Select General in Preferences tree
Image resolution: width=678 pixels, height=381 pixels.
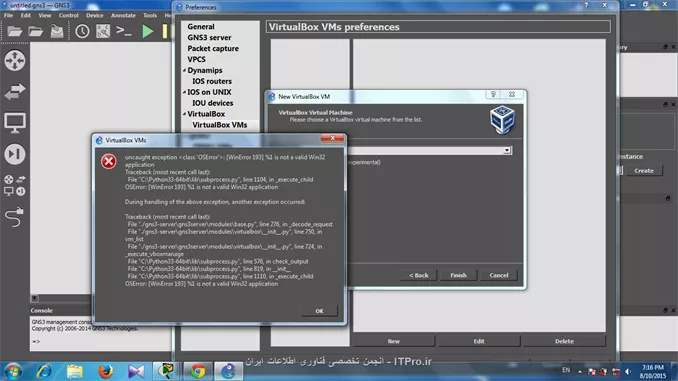tap(201, 26)
